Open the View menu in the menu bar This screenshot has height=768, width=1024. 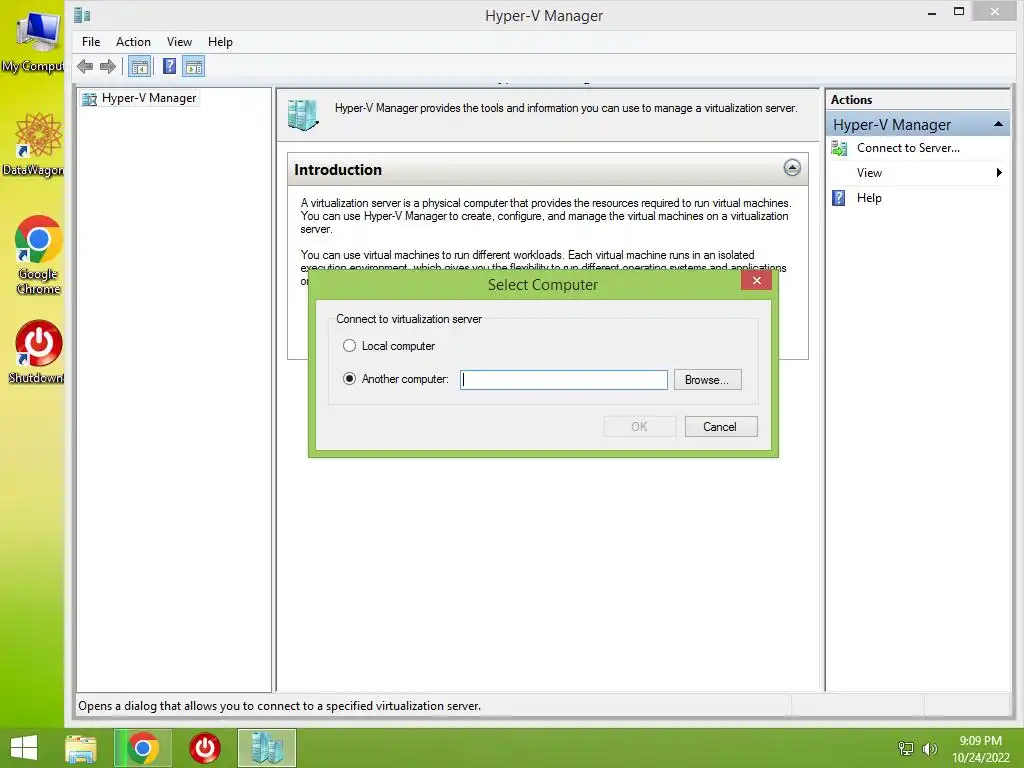pos(179,42)
